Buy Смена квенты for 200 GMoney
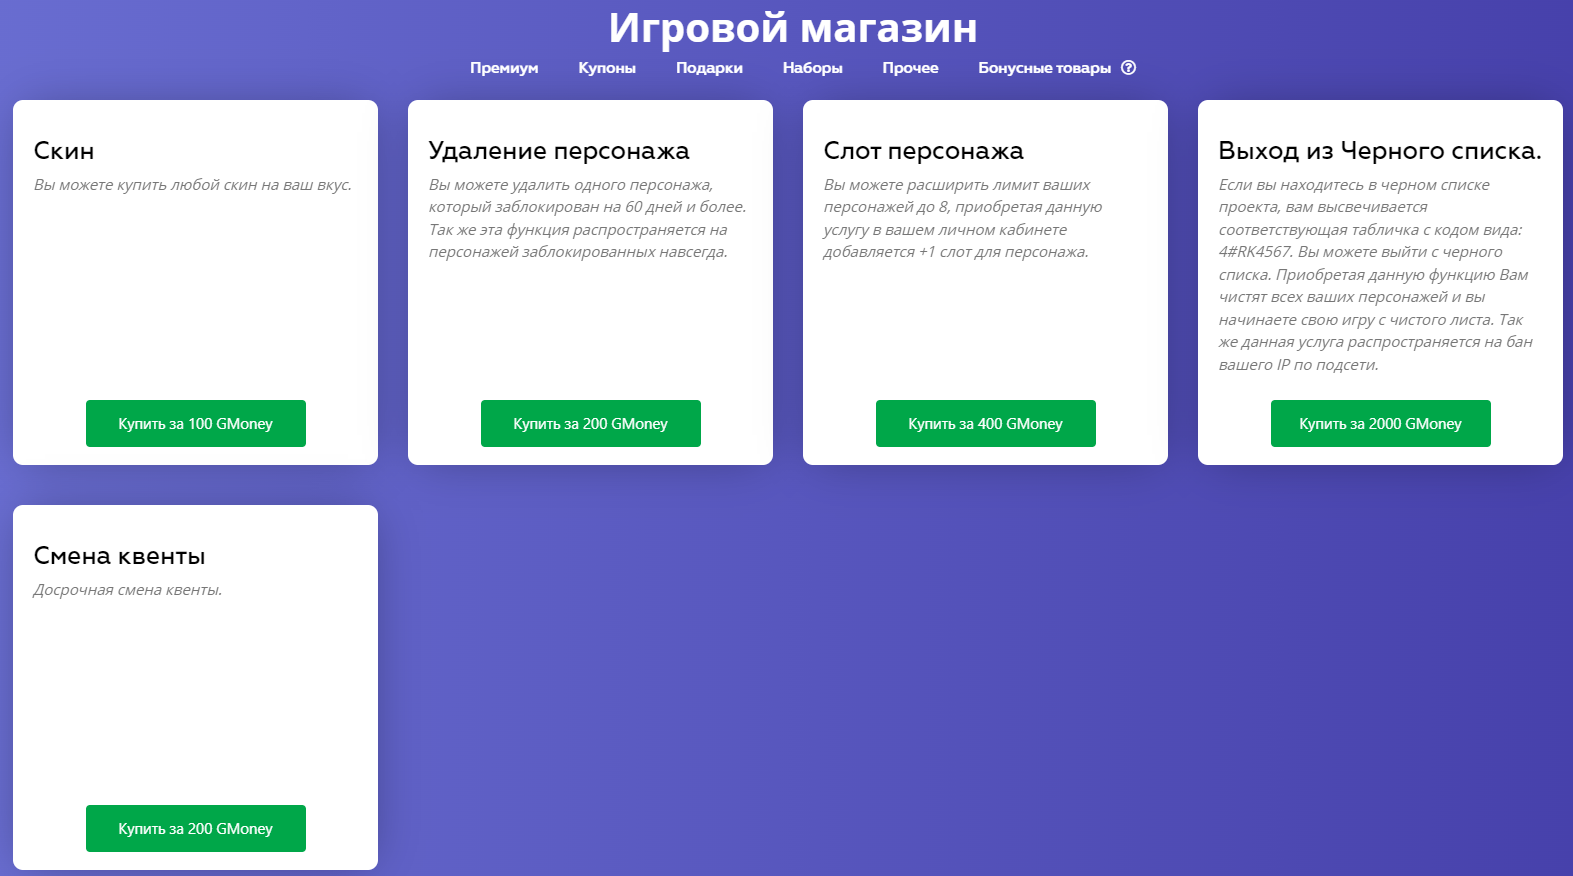The width and height of the screenshot is (1573, 876). click(x=195, y=829)
